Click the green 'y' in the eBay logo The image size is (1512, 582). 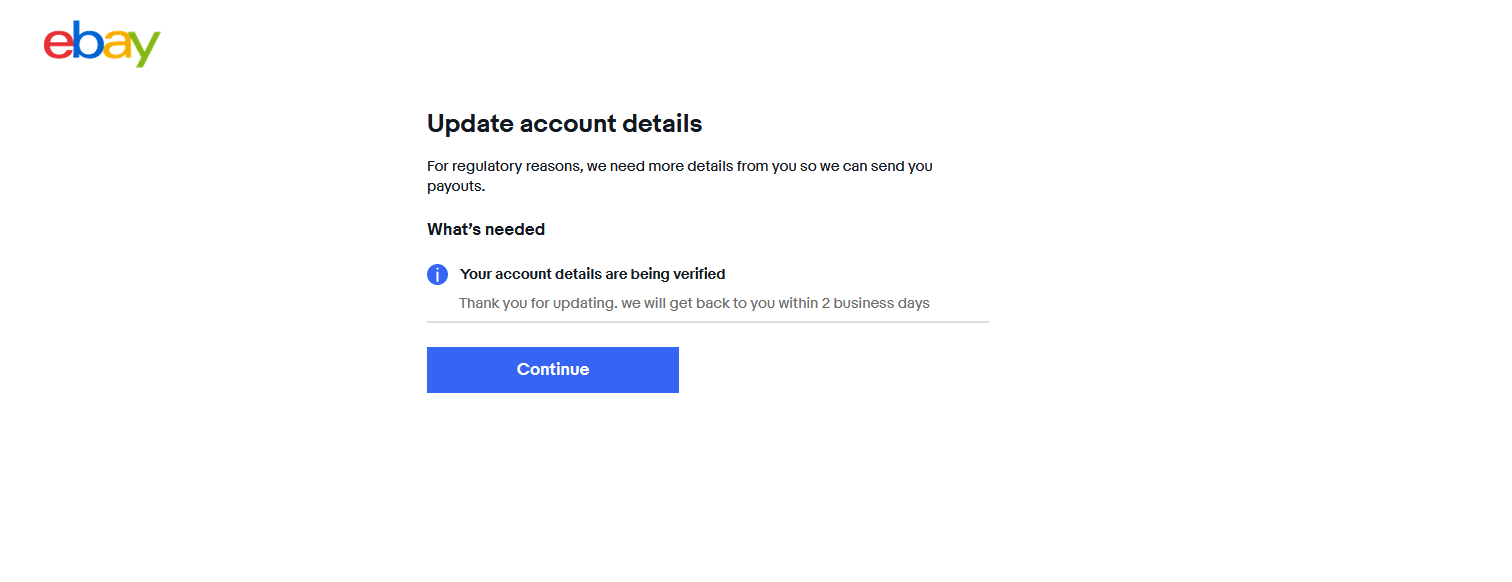coord(144,50)
